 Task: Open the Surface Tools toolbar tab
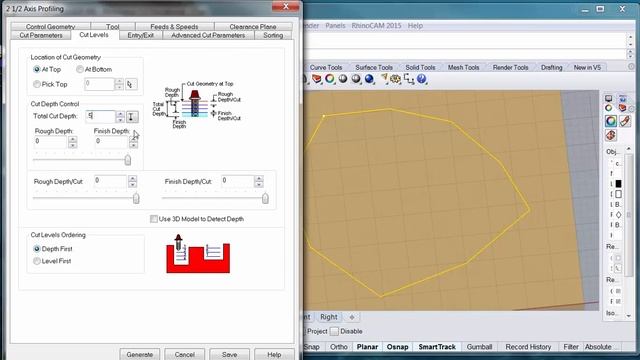(373, 67)
